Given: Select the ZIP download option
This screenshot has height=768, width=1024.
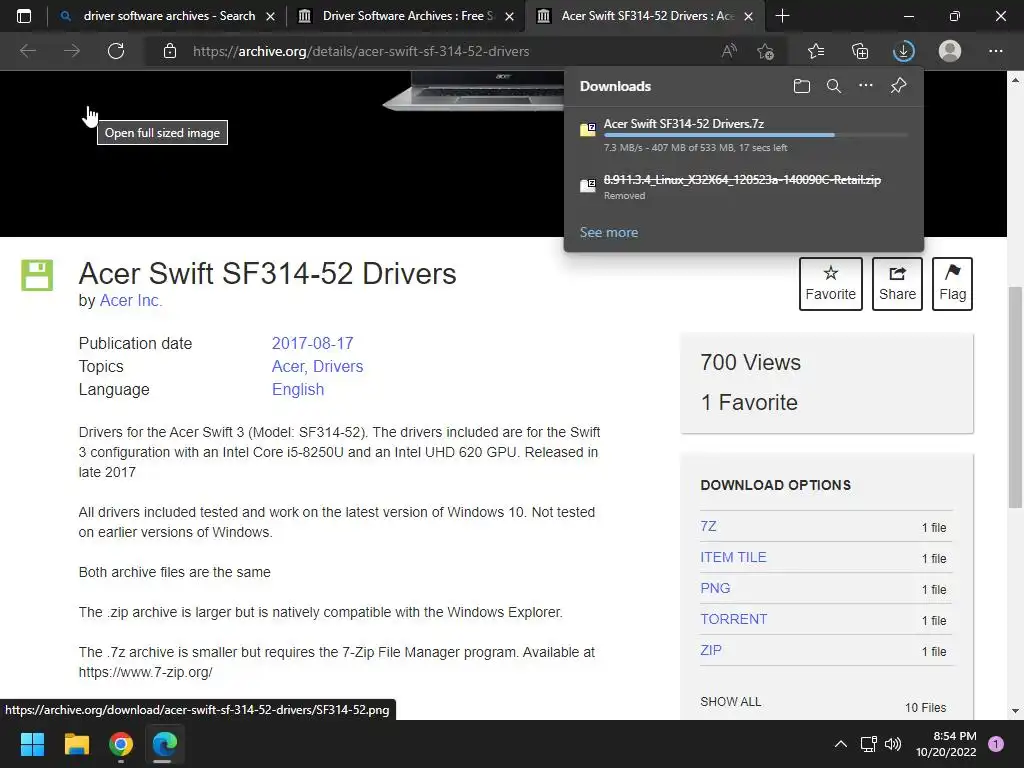Looking at the screenshot, I should click(x=711, y=650).
